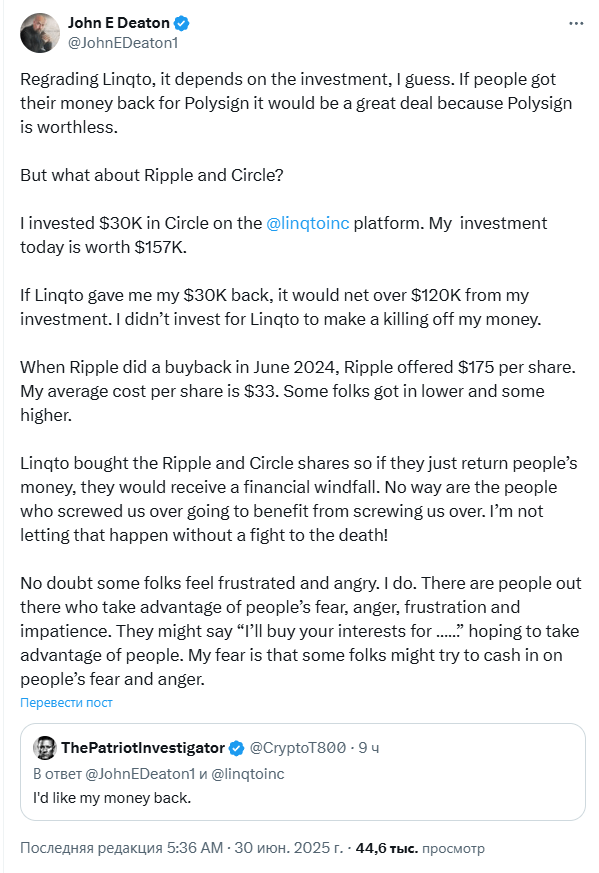Click the Перевести пост translate link

click(x=66, y=703)
